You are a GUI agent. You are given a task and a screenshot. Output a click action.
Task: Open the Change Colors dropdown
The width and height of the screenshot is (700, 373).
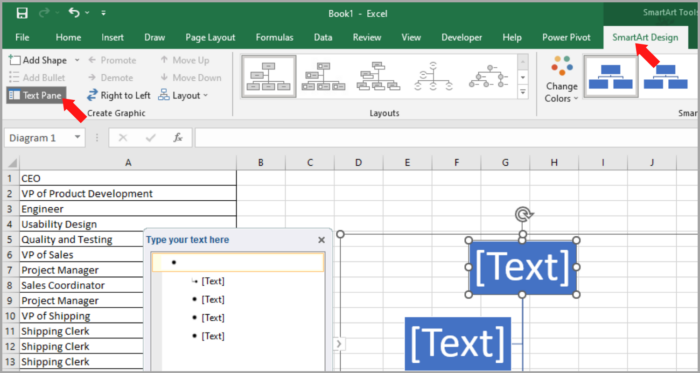click(561, 79)
